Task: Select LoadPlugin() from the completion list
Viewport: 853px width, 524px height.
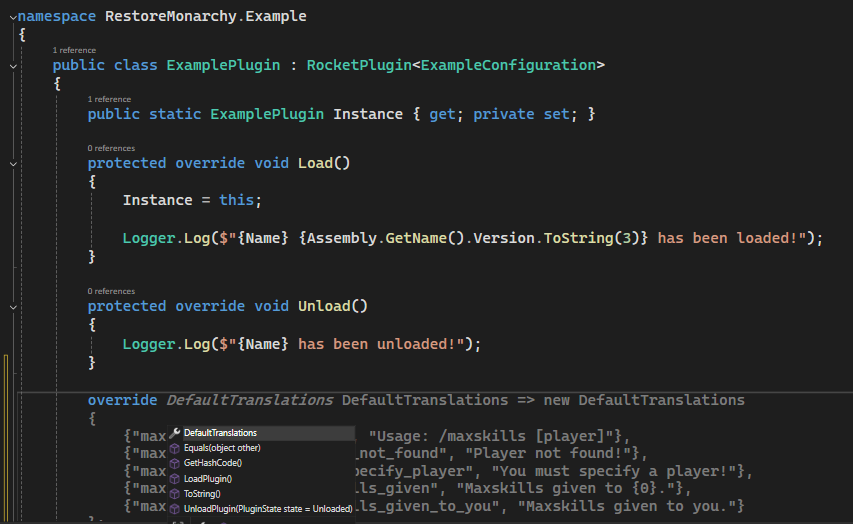Action: point(207,478)
